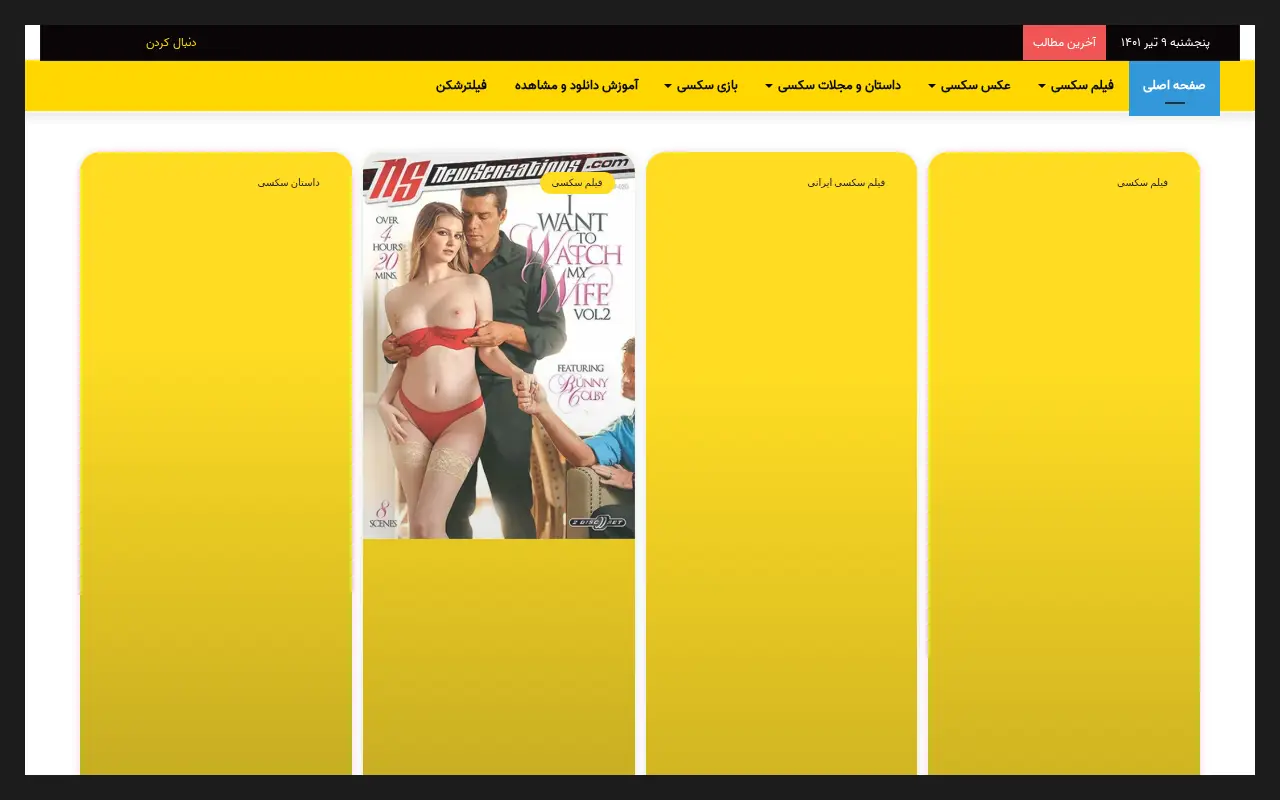Click the caret arrow beside بازی سکسی

[668, 86]
